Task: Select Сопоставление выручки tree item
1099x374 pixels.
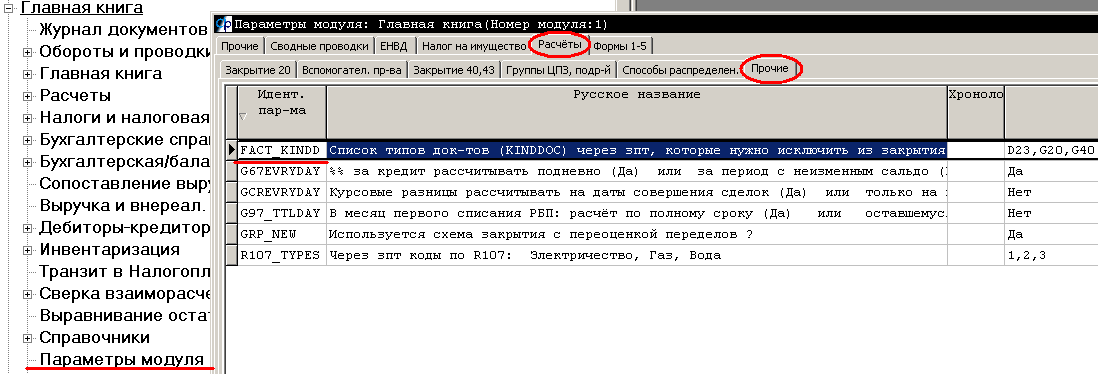Action: pyautogui.click(x=125, y=184)
